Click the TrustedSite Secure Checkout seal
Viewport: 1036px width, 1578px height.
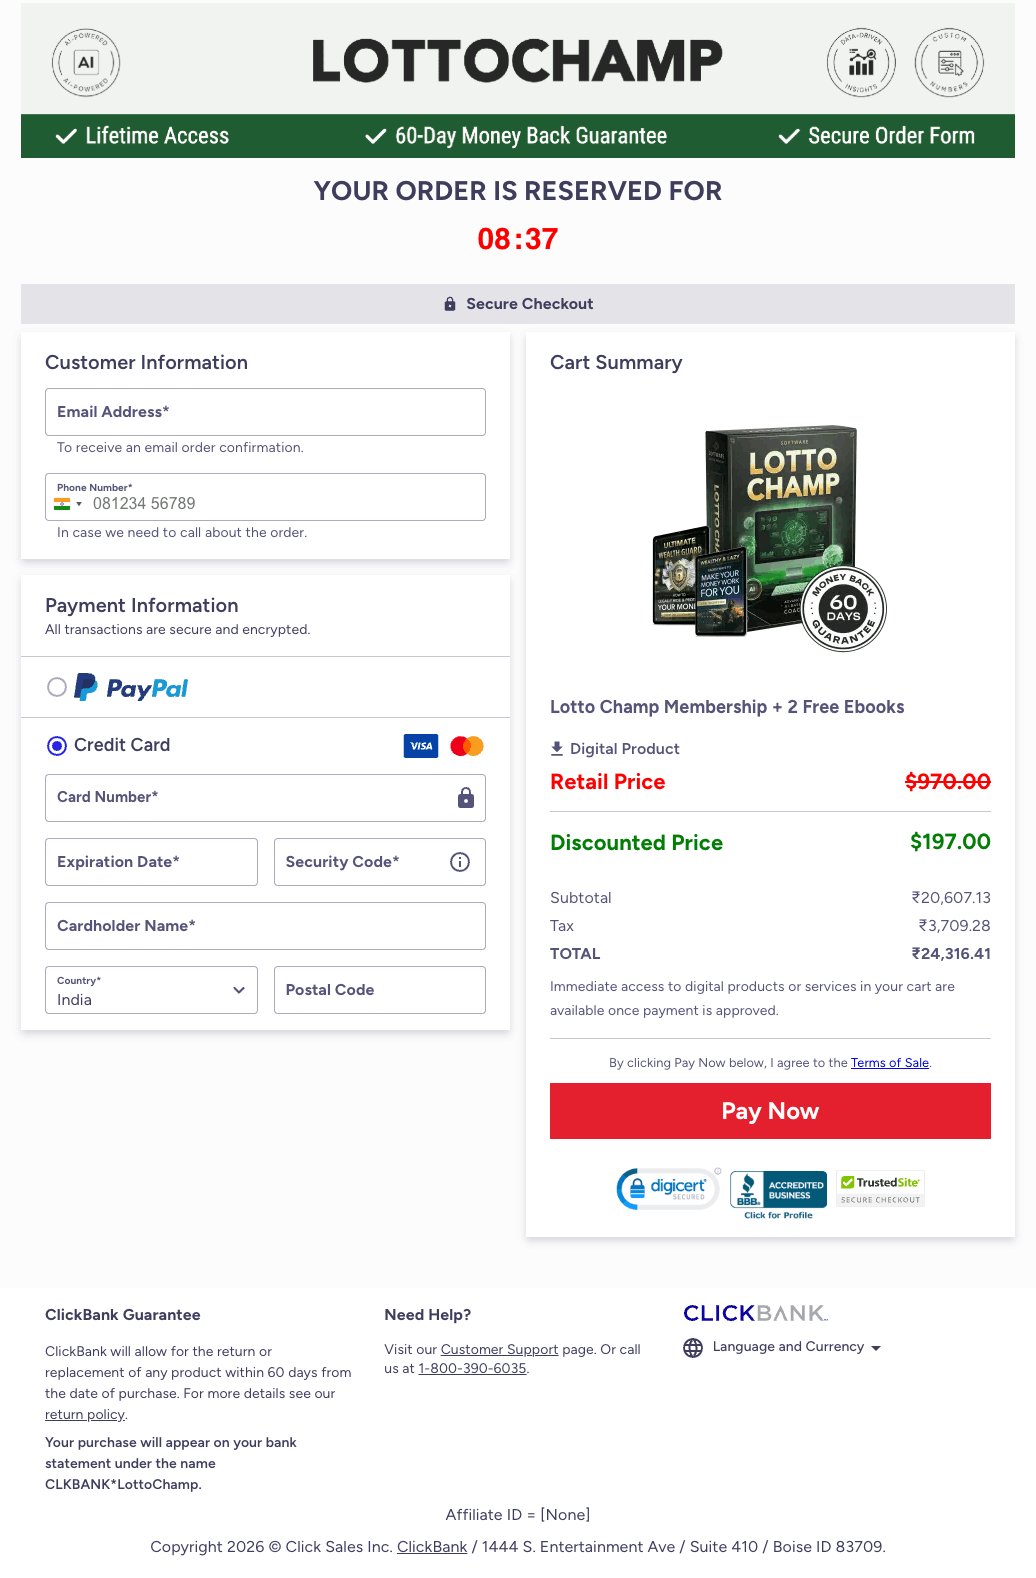click(x=879, y=1187)
